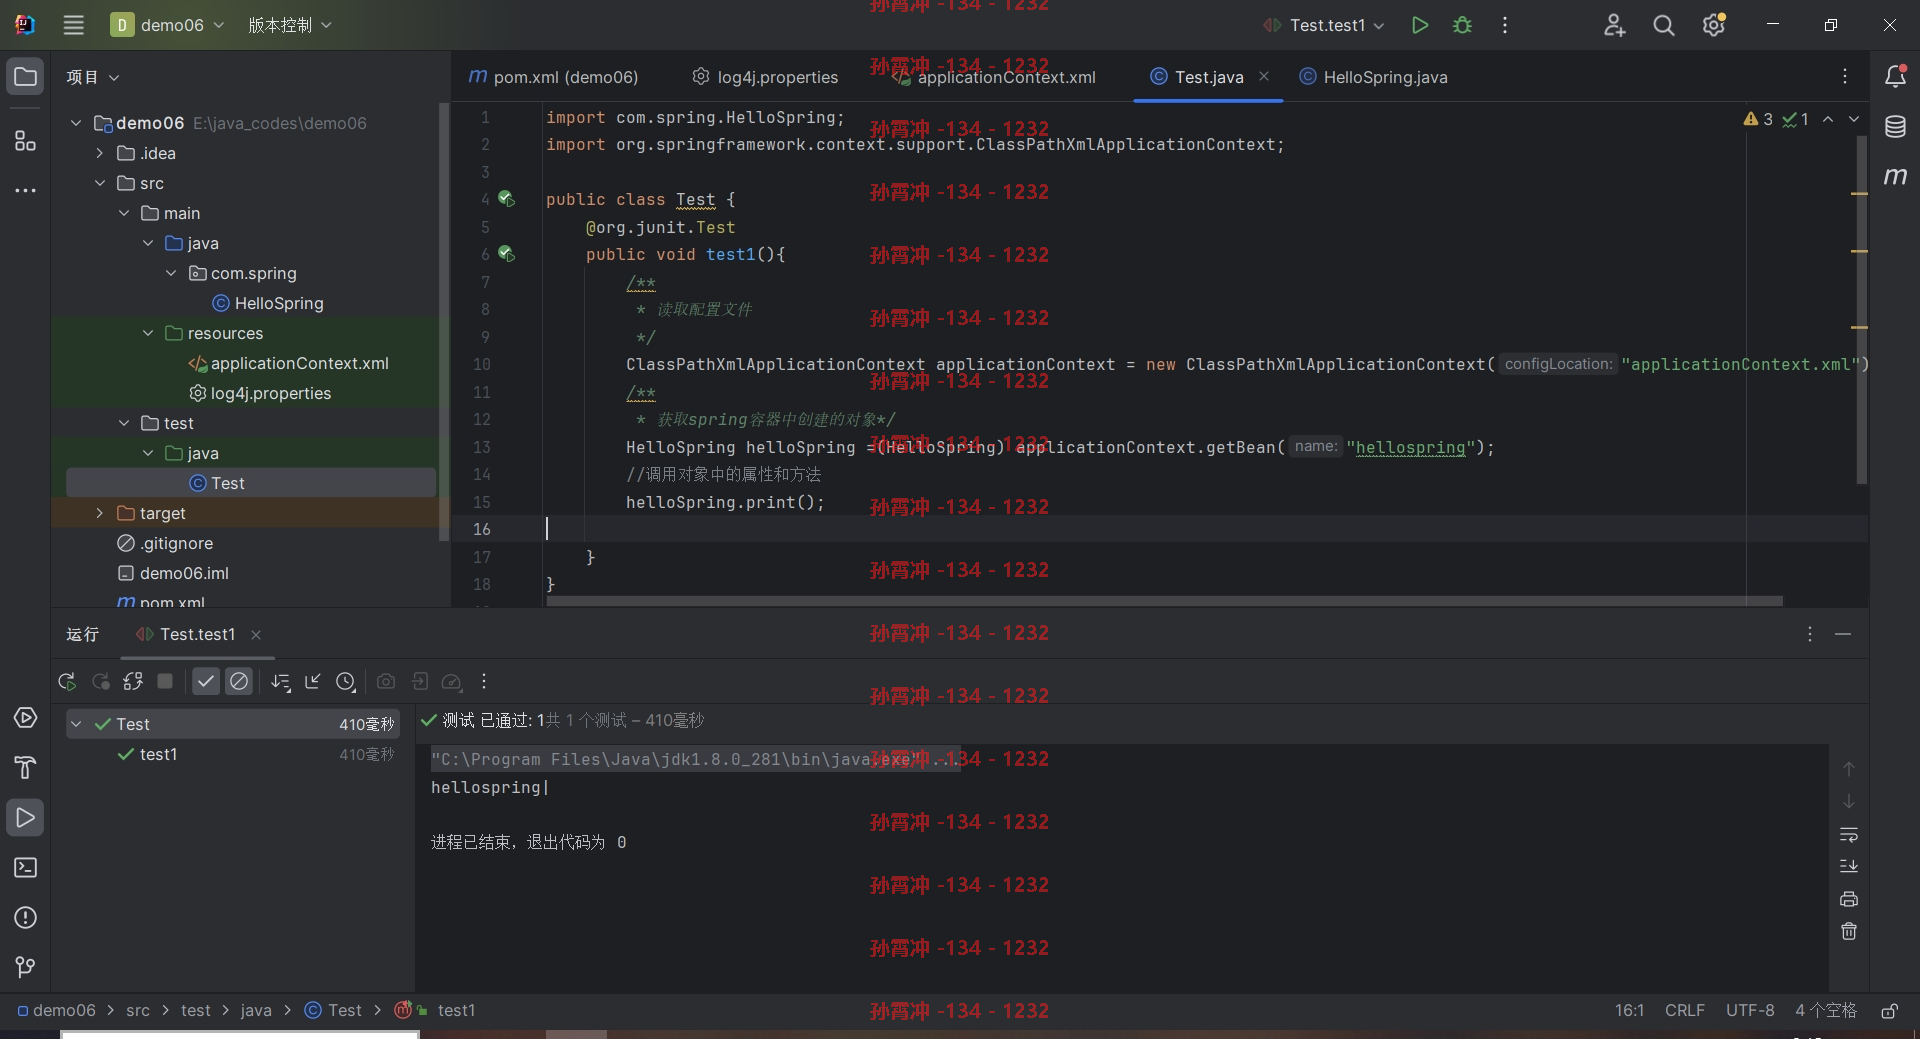Collapse the resources folder

click(148, 333)
